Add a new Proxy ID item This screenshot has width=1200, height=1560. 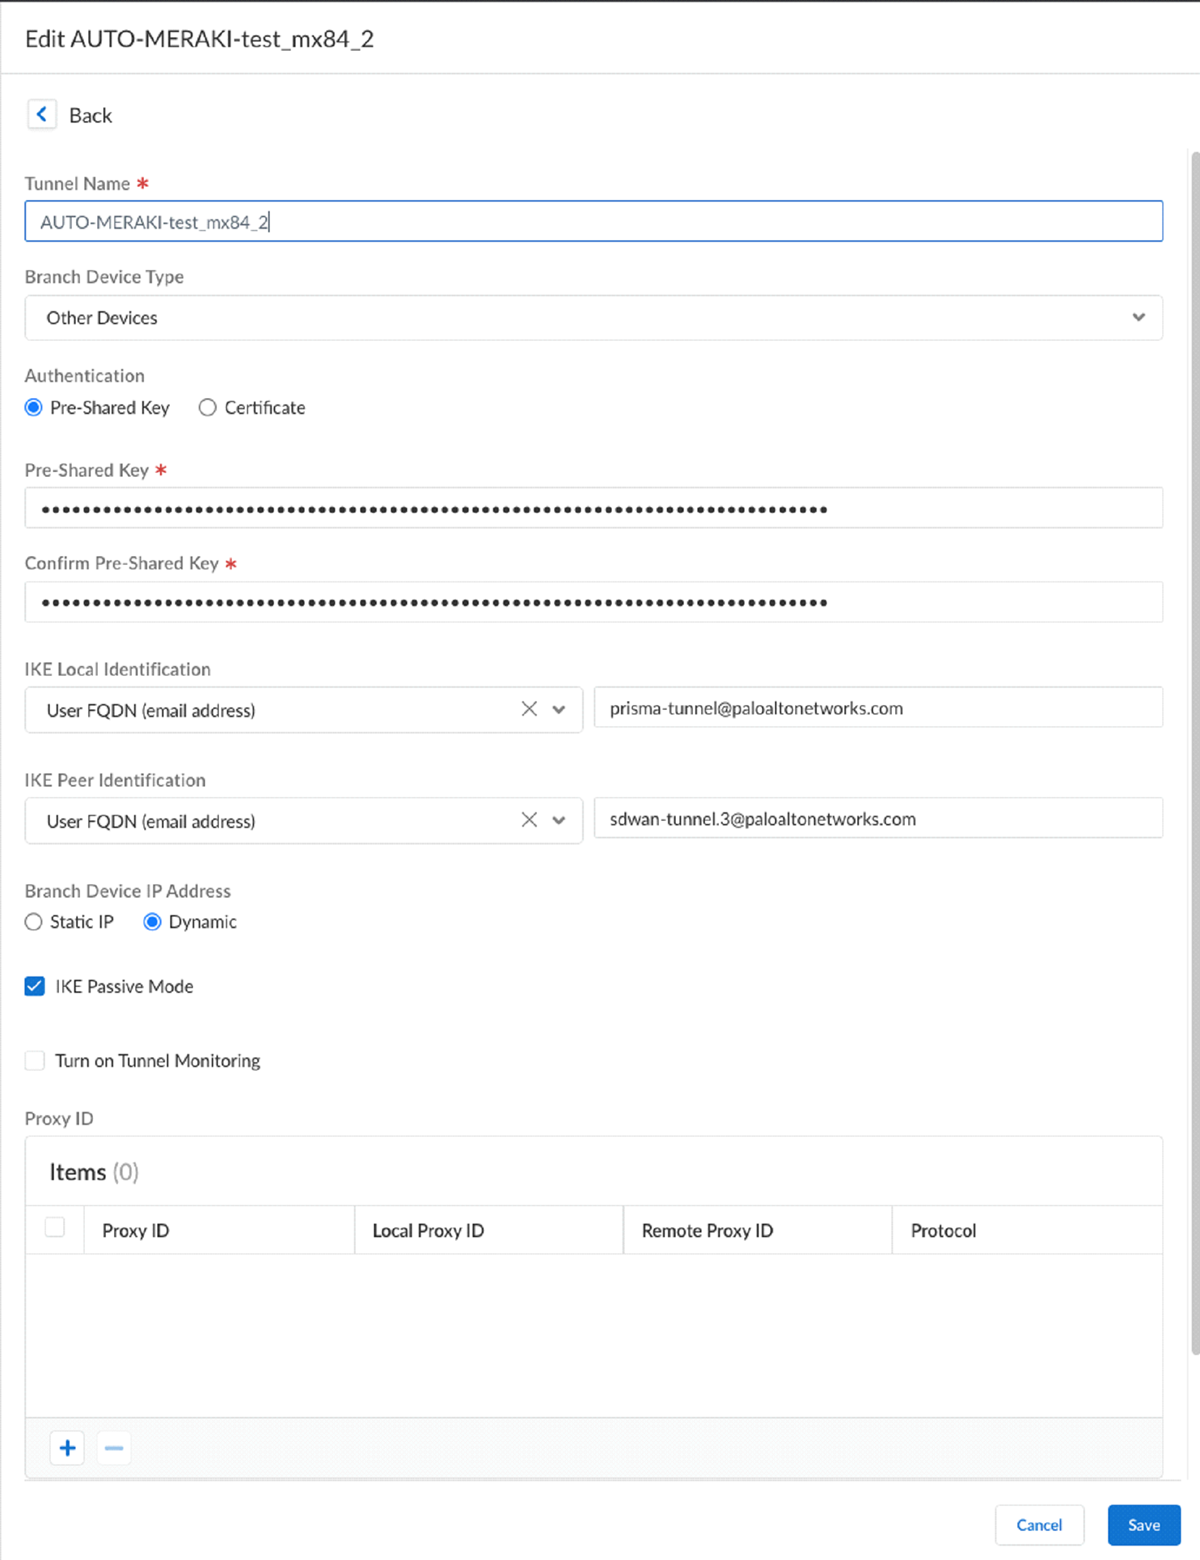[x=68, y=1448]
